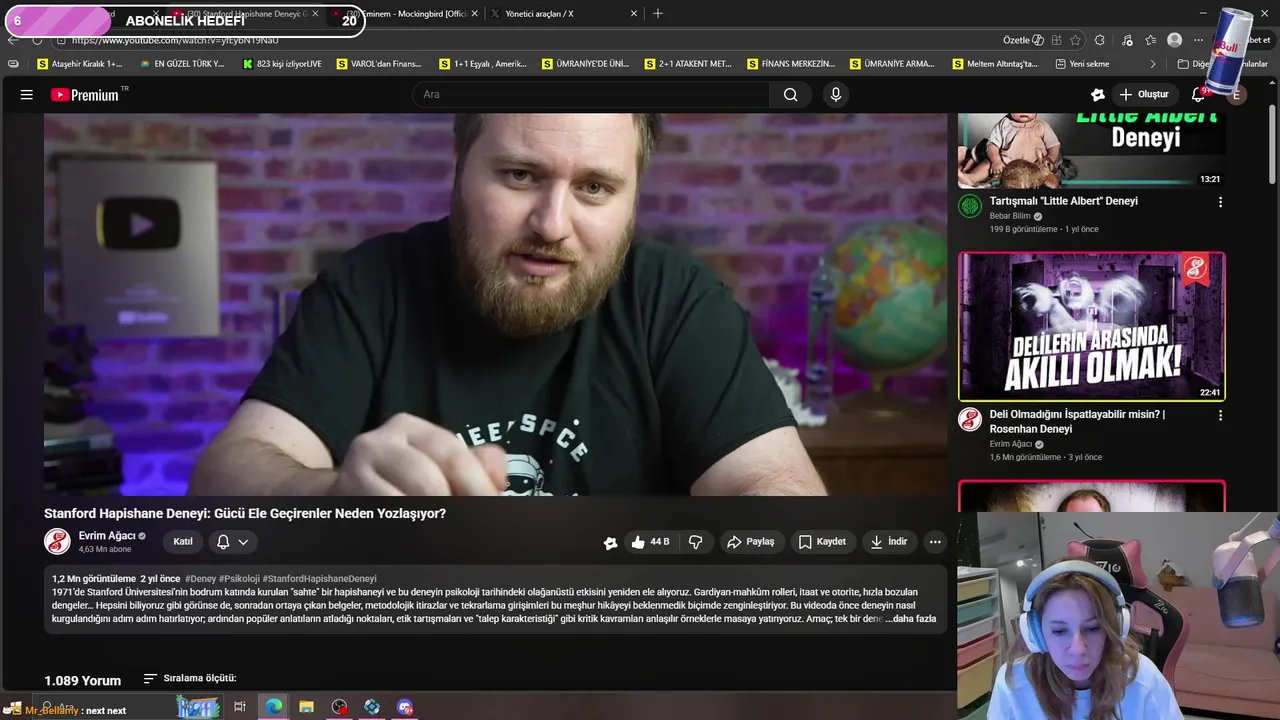Switch to Yönetici araçları / X tab
Screen dimensions: 1280x720
coord(565,14)
